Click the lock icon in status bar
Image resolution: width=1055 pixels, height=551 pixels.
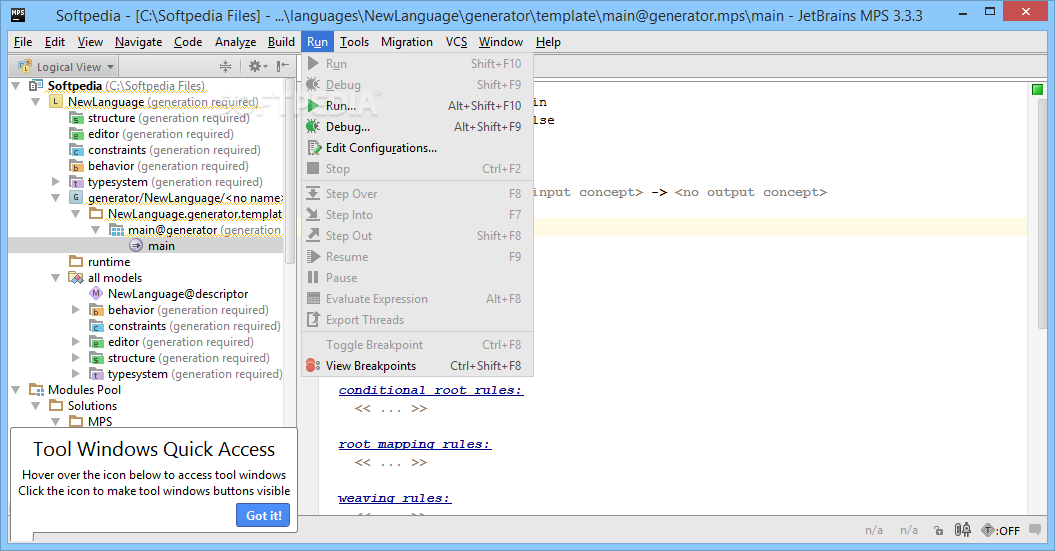939,530
